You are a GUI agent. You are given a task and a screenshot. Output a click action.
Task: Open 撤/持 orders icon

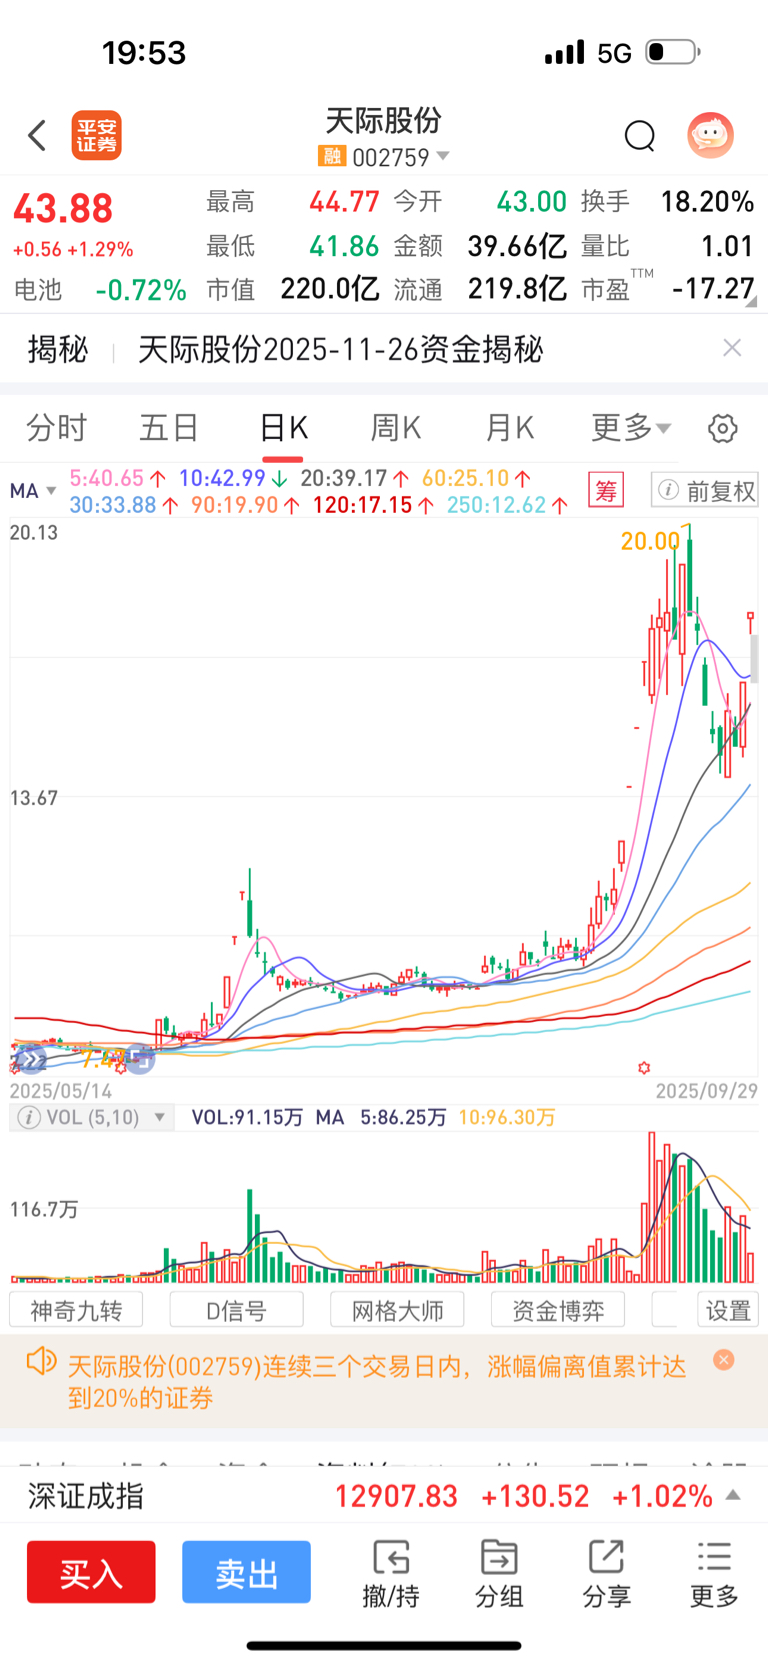point(391,1574)
